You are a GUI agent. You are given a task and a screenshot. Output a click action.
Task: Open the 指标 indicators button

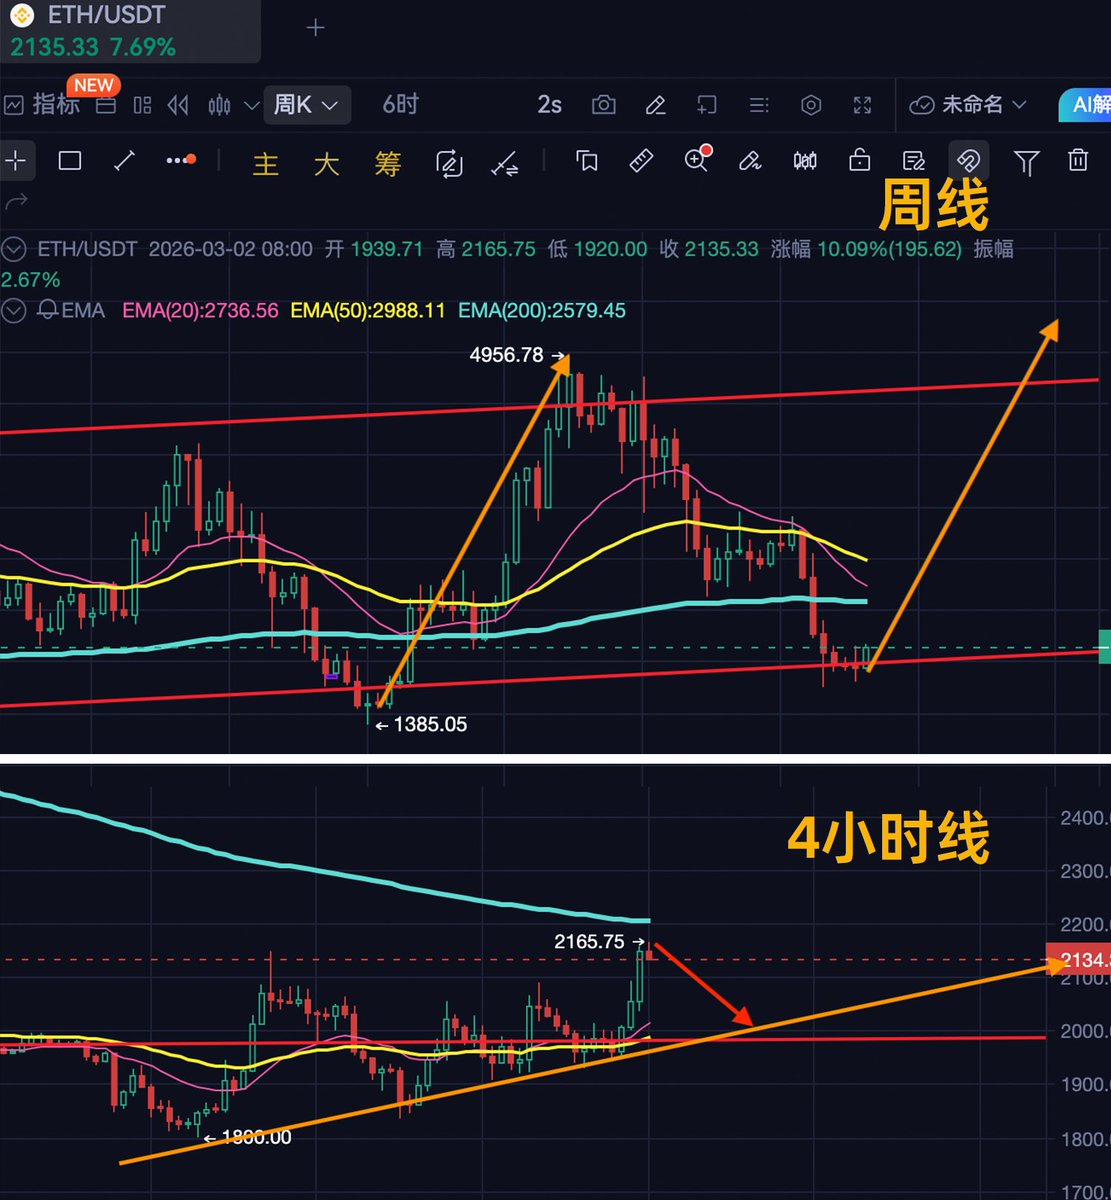42,104
